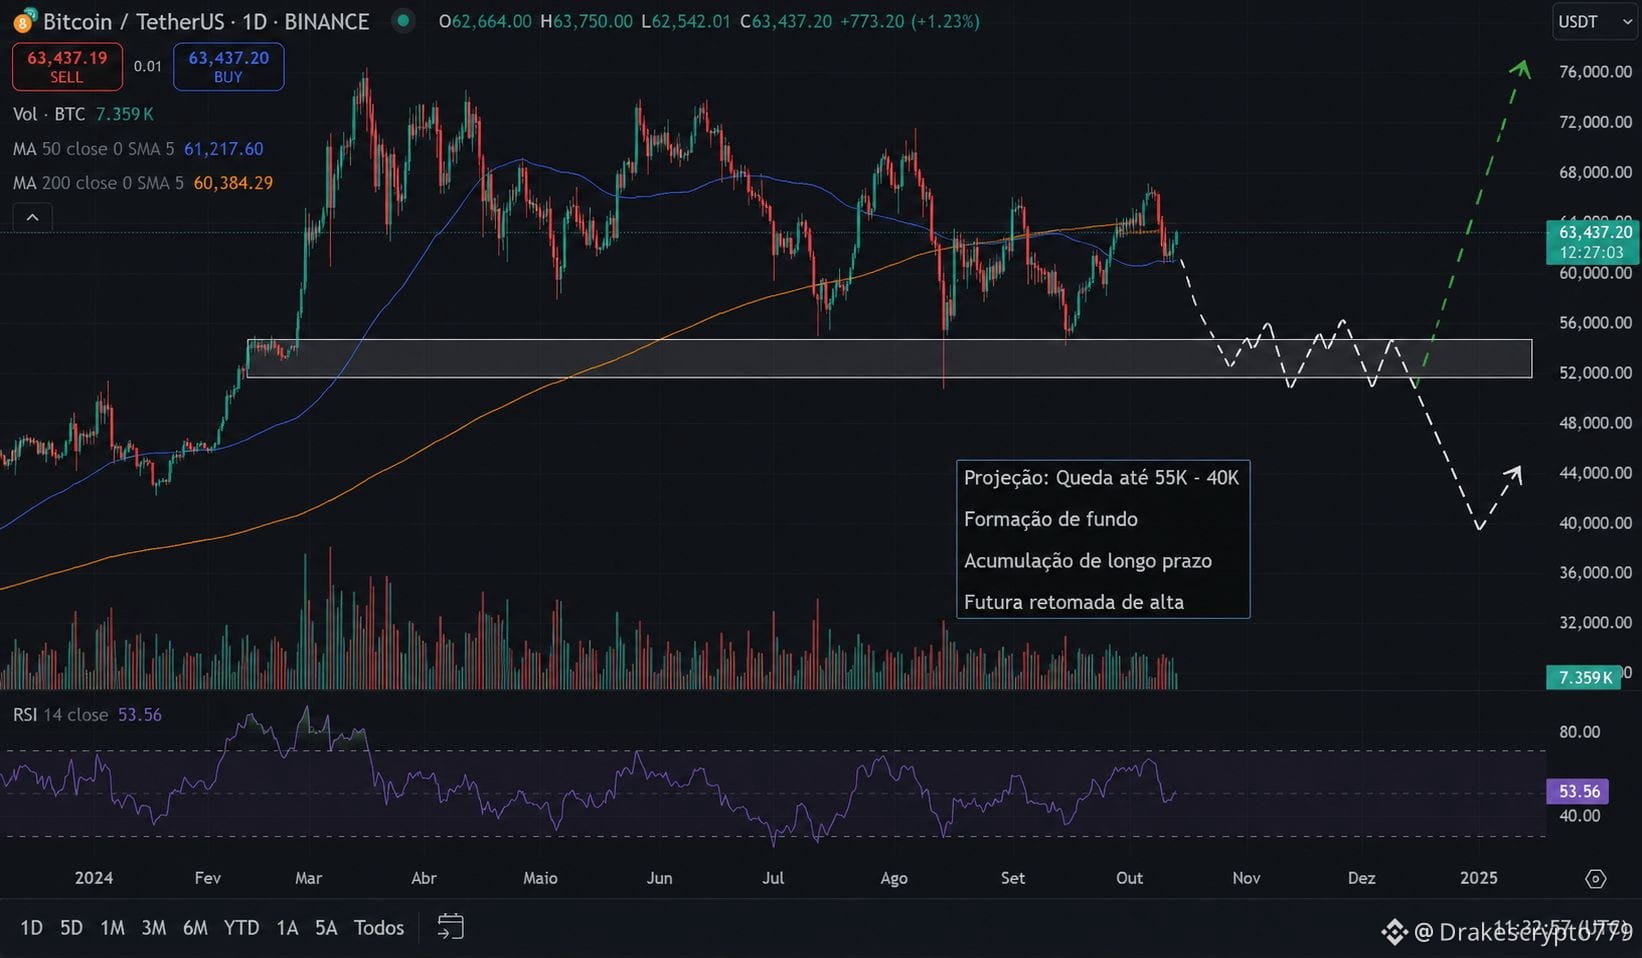Select the 5D time range
The image size is (1642, 958).
tap(71, 928)
